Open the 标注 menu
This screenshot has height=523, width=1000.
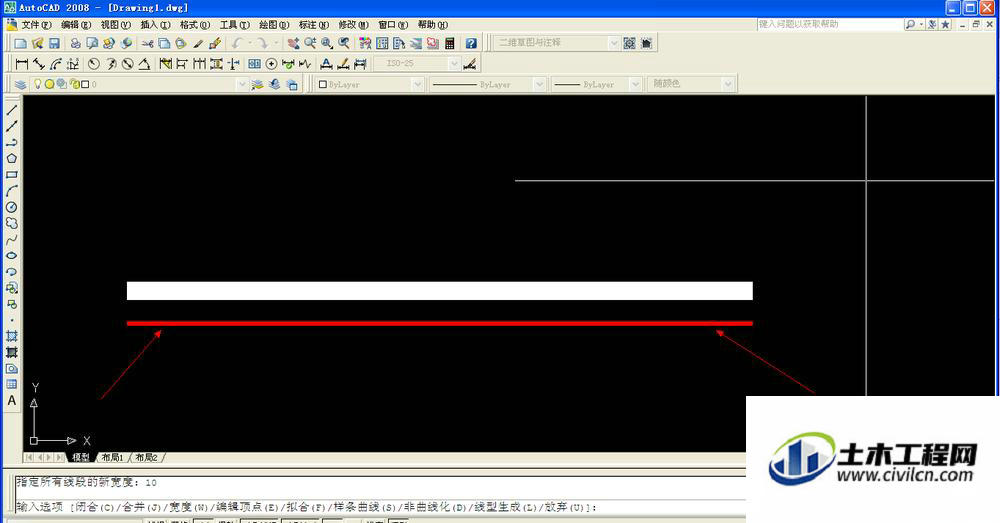pyautogui.click(x=314, y=24)
